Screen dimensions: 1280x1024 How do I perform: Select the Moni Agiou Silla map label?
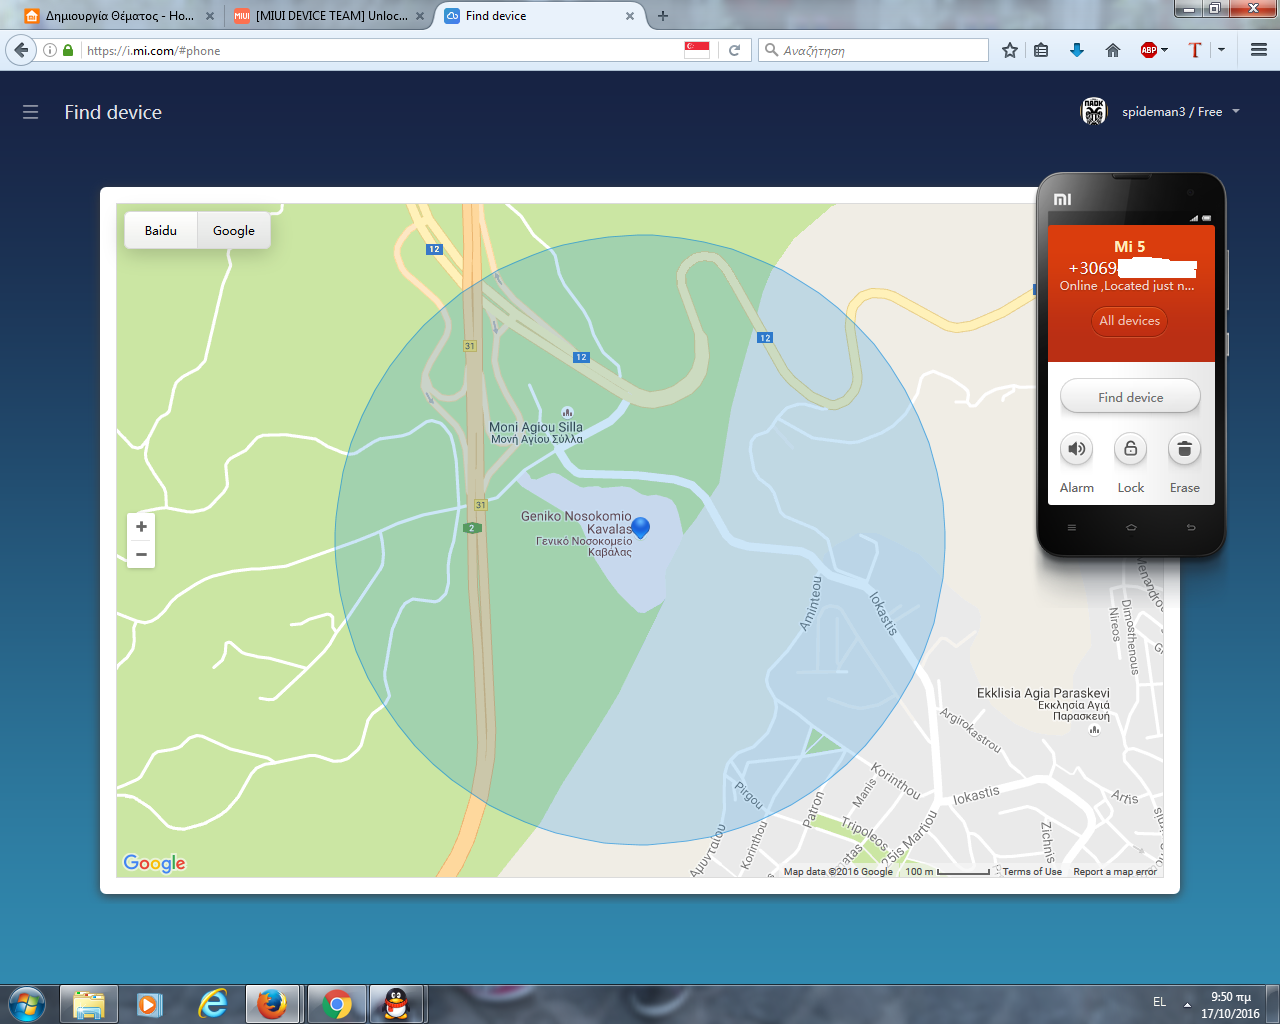coord(536,432)
